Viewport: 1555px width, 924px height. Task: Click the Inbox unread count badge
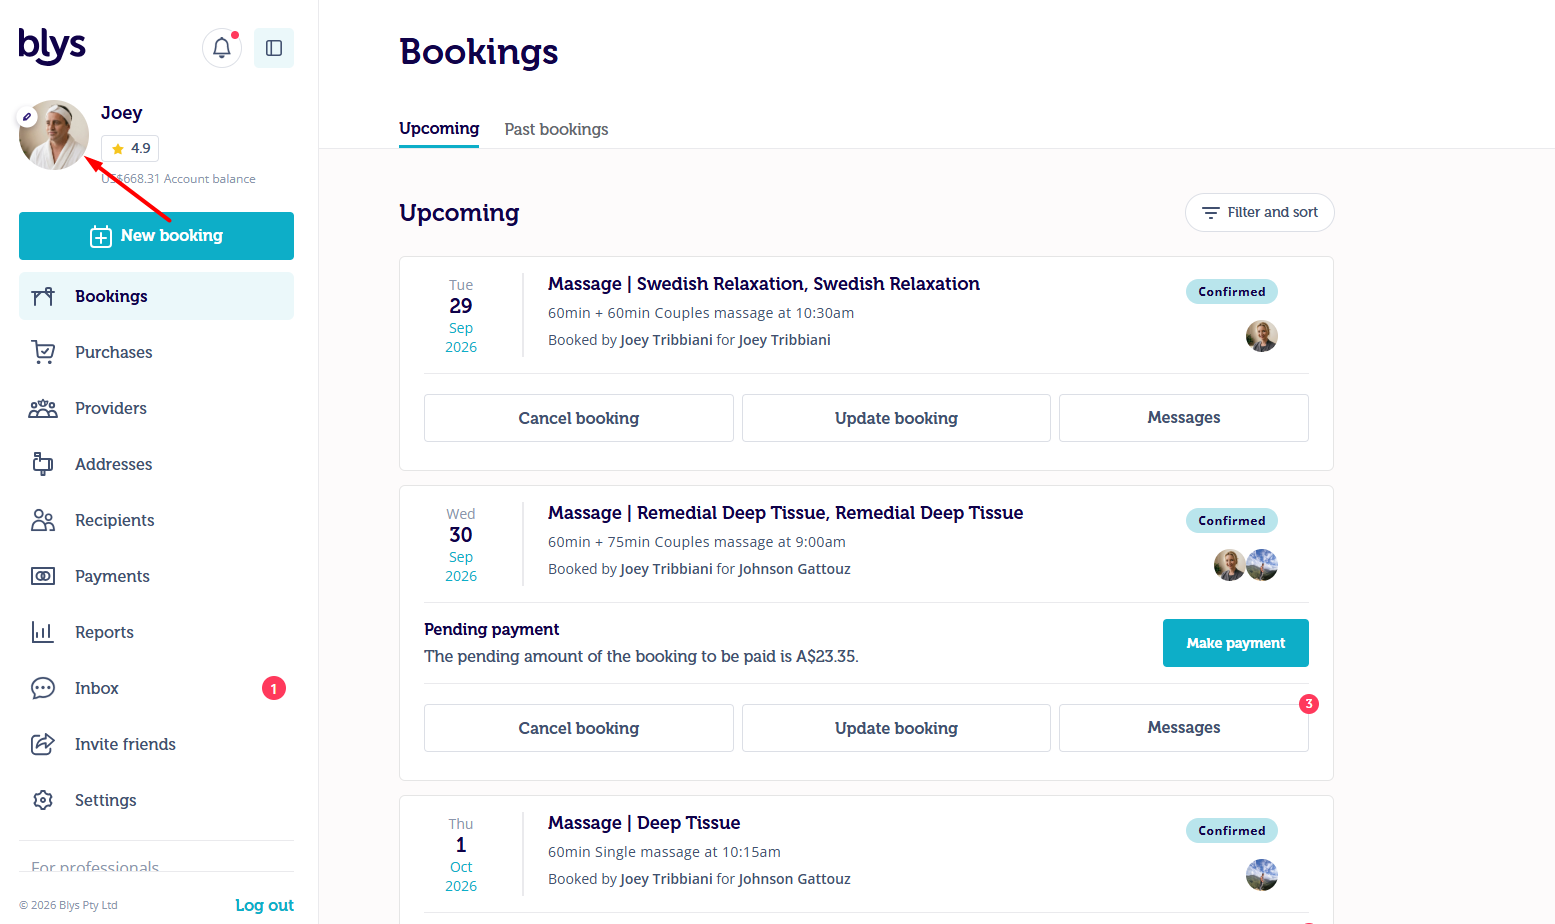coord(274,688)
